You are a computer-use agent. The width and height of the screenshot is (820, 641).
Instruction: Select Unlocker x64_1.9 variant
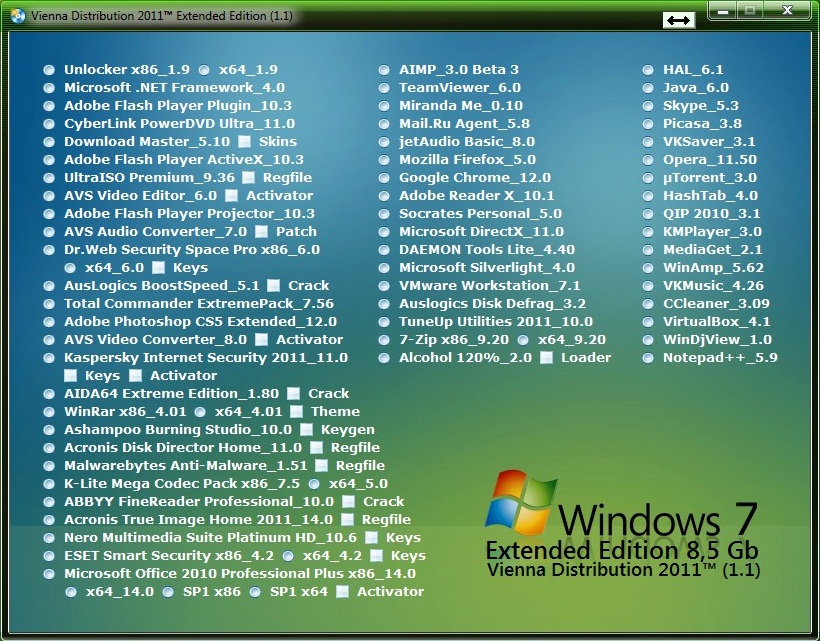(x=204, y=70)
